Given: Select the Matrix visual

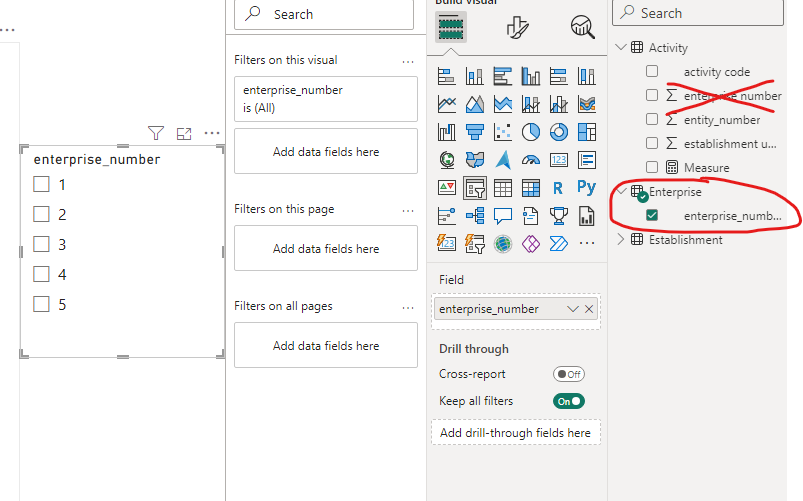Looking at the screenshot, I should [x=531, y=188].
